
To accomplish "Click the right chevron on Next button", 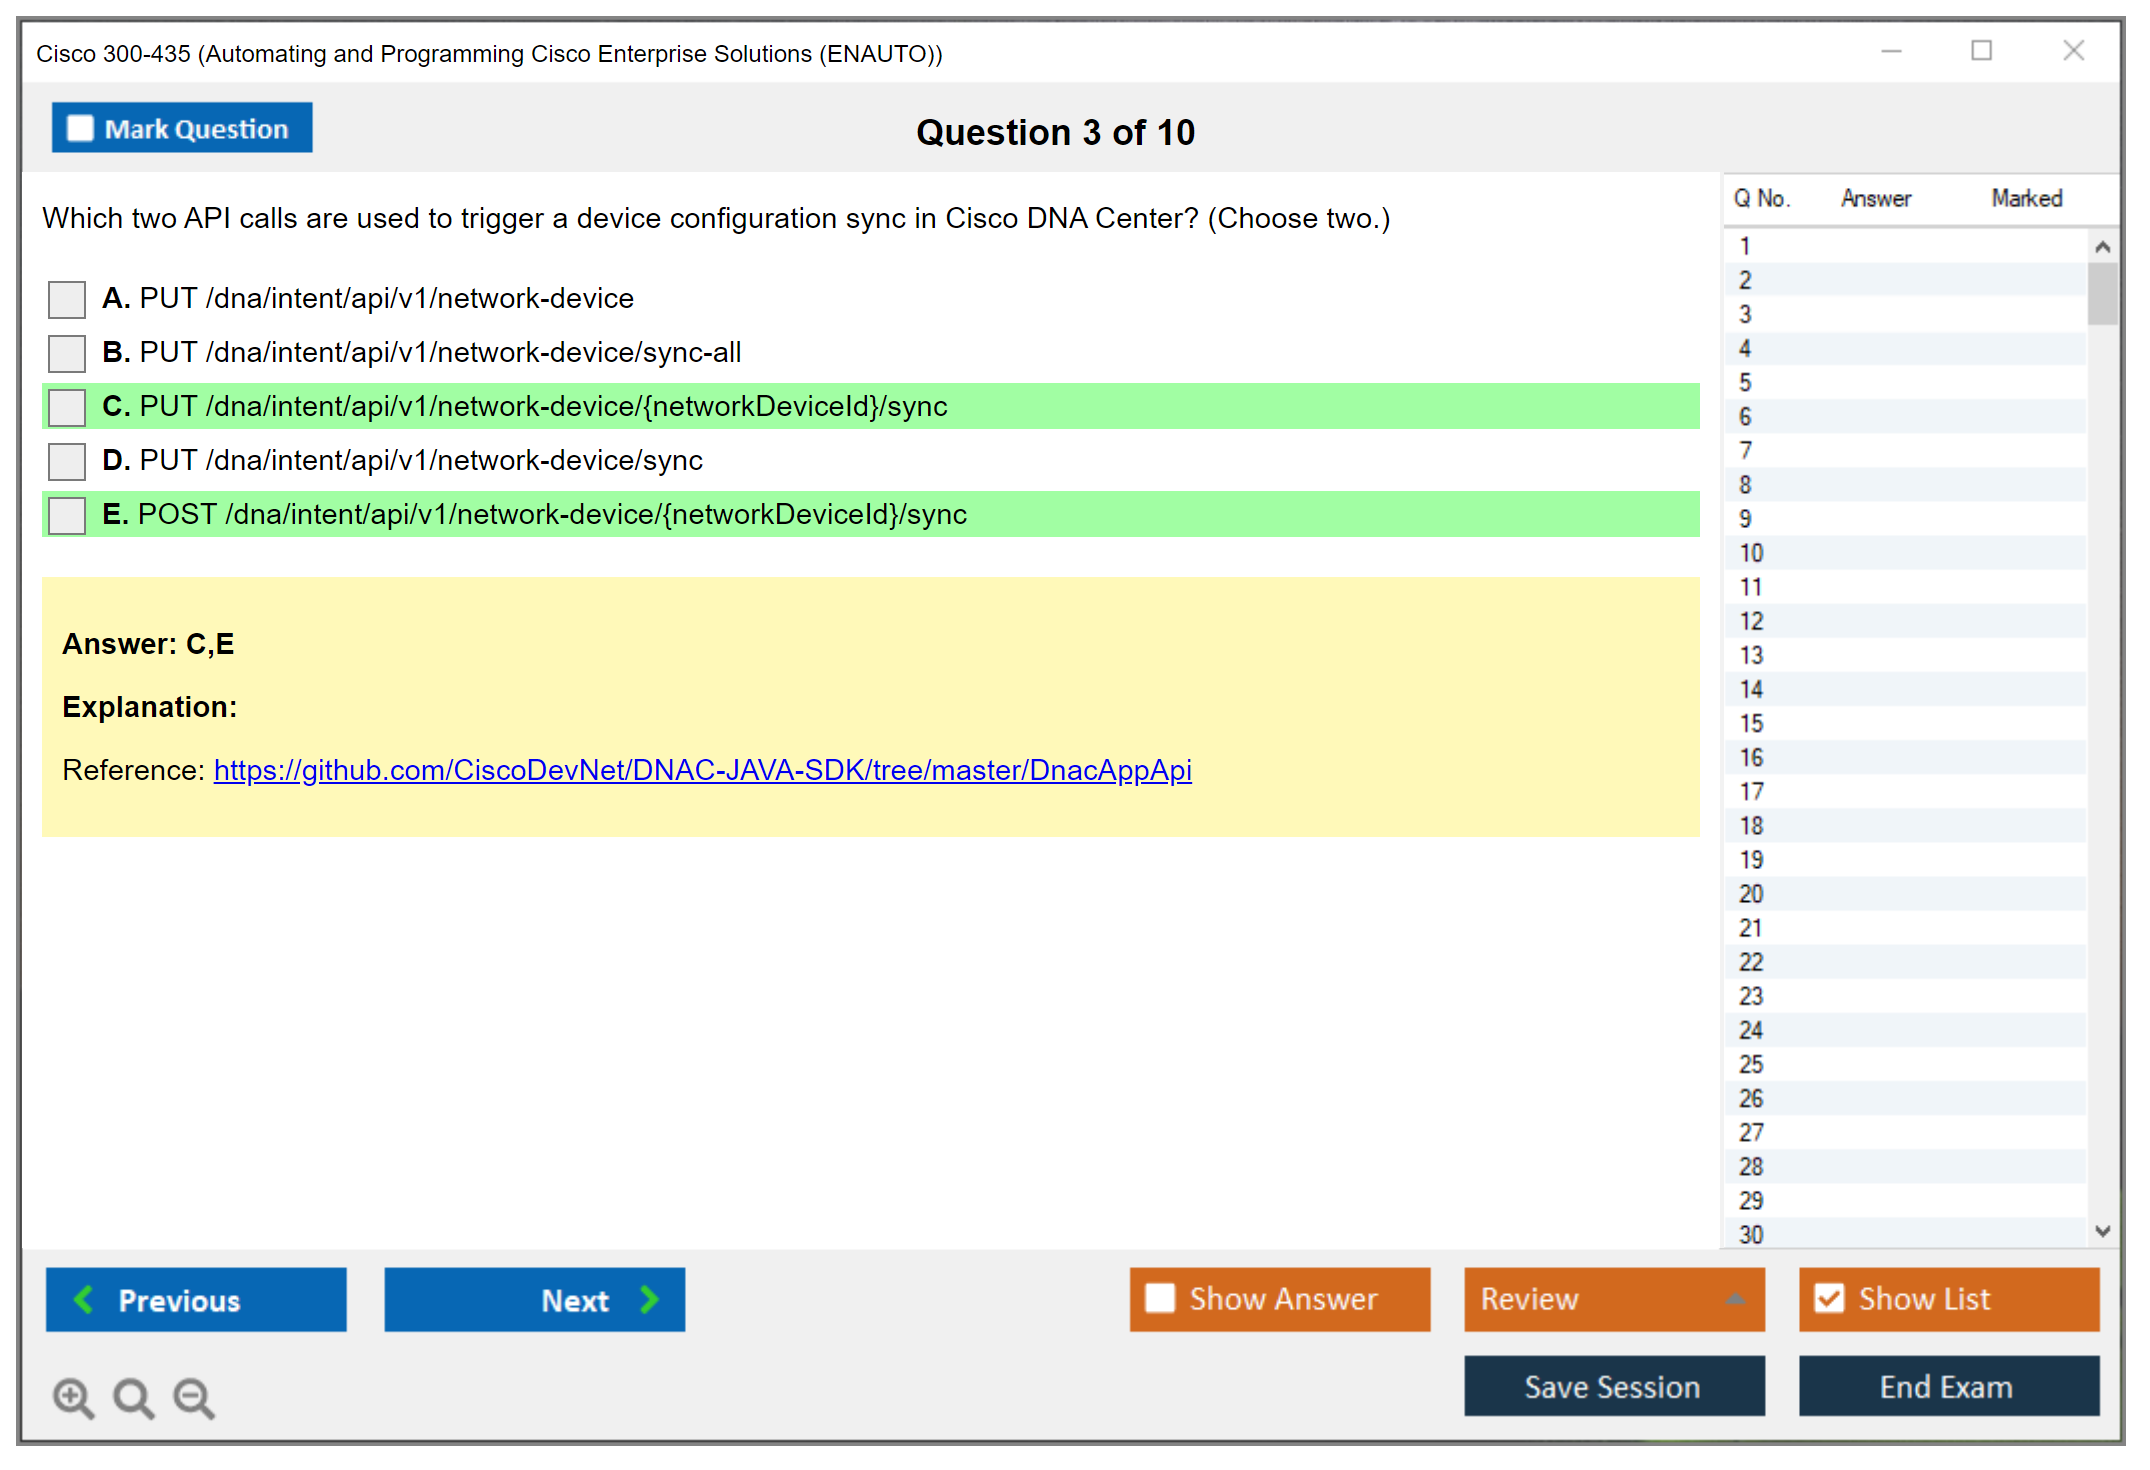I will pyautogui.click(x=649, y=1299).
